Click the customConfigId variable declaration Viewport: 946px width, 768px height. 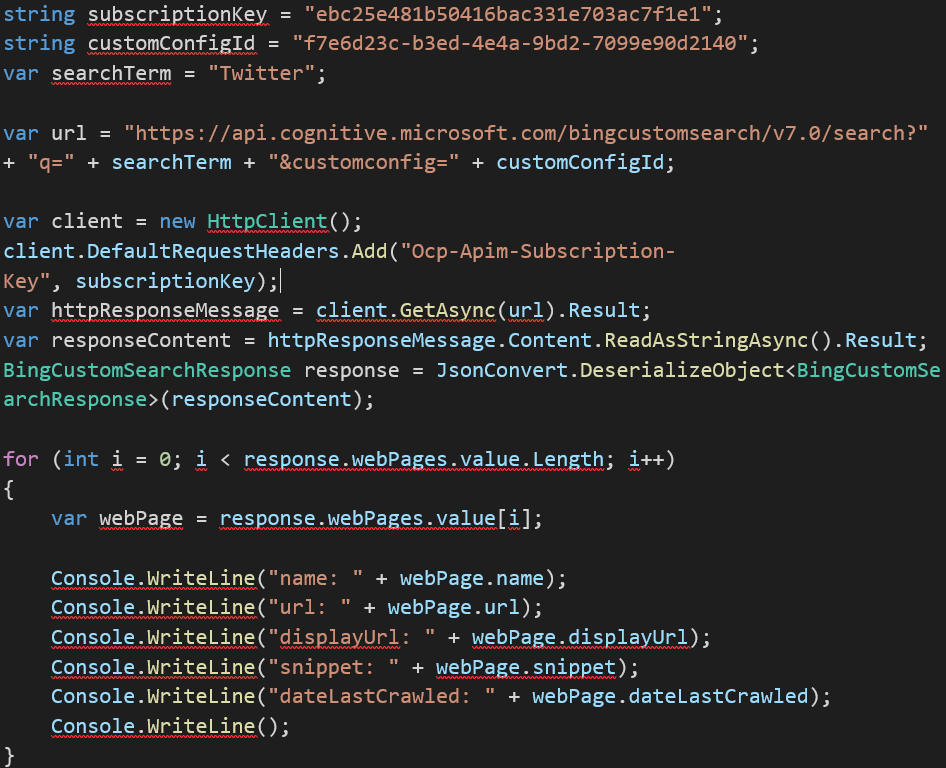(171, 43)
